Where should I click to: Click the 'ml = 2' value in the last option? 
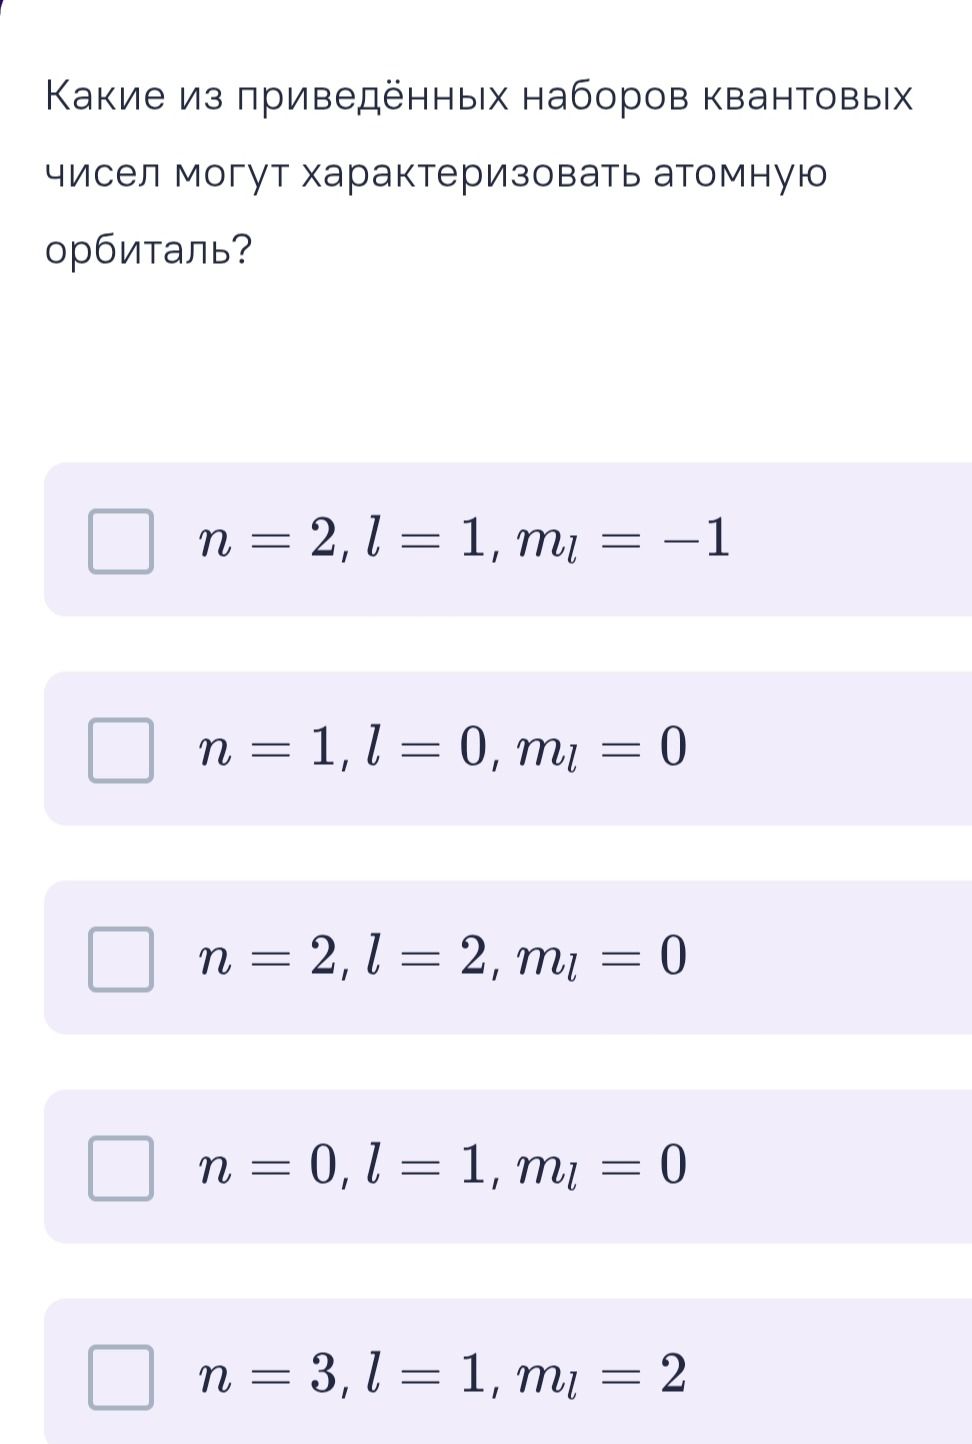coord(600,1378)
